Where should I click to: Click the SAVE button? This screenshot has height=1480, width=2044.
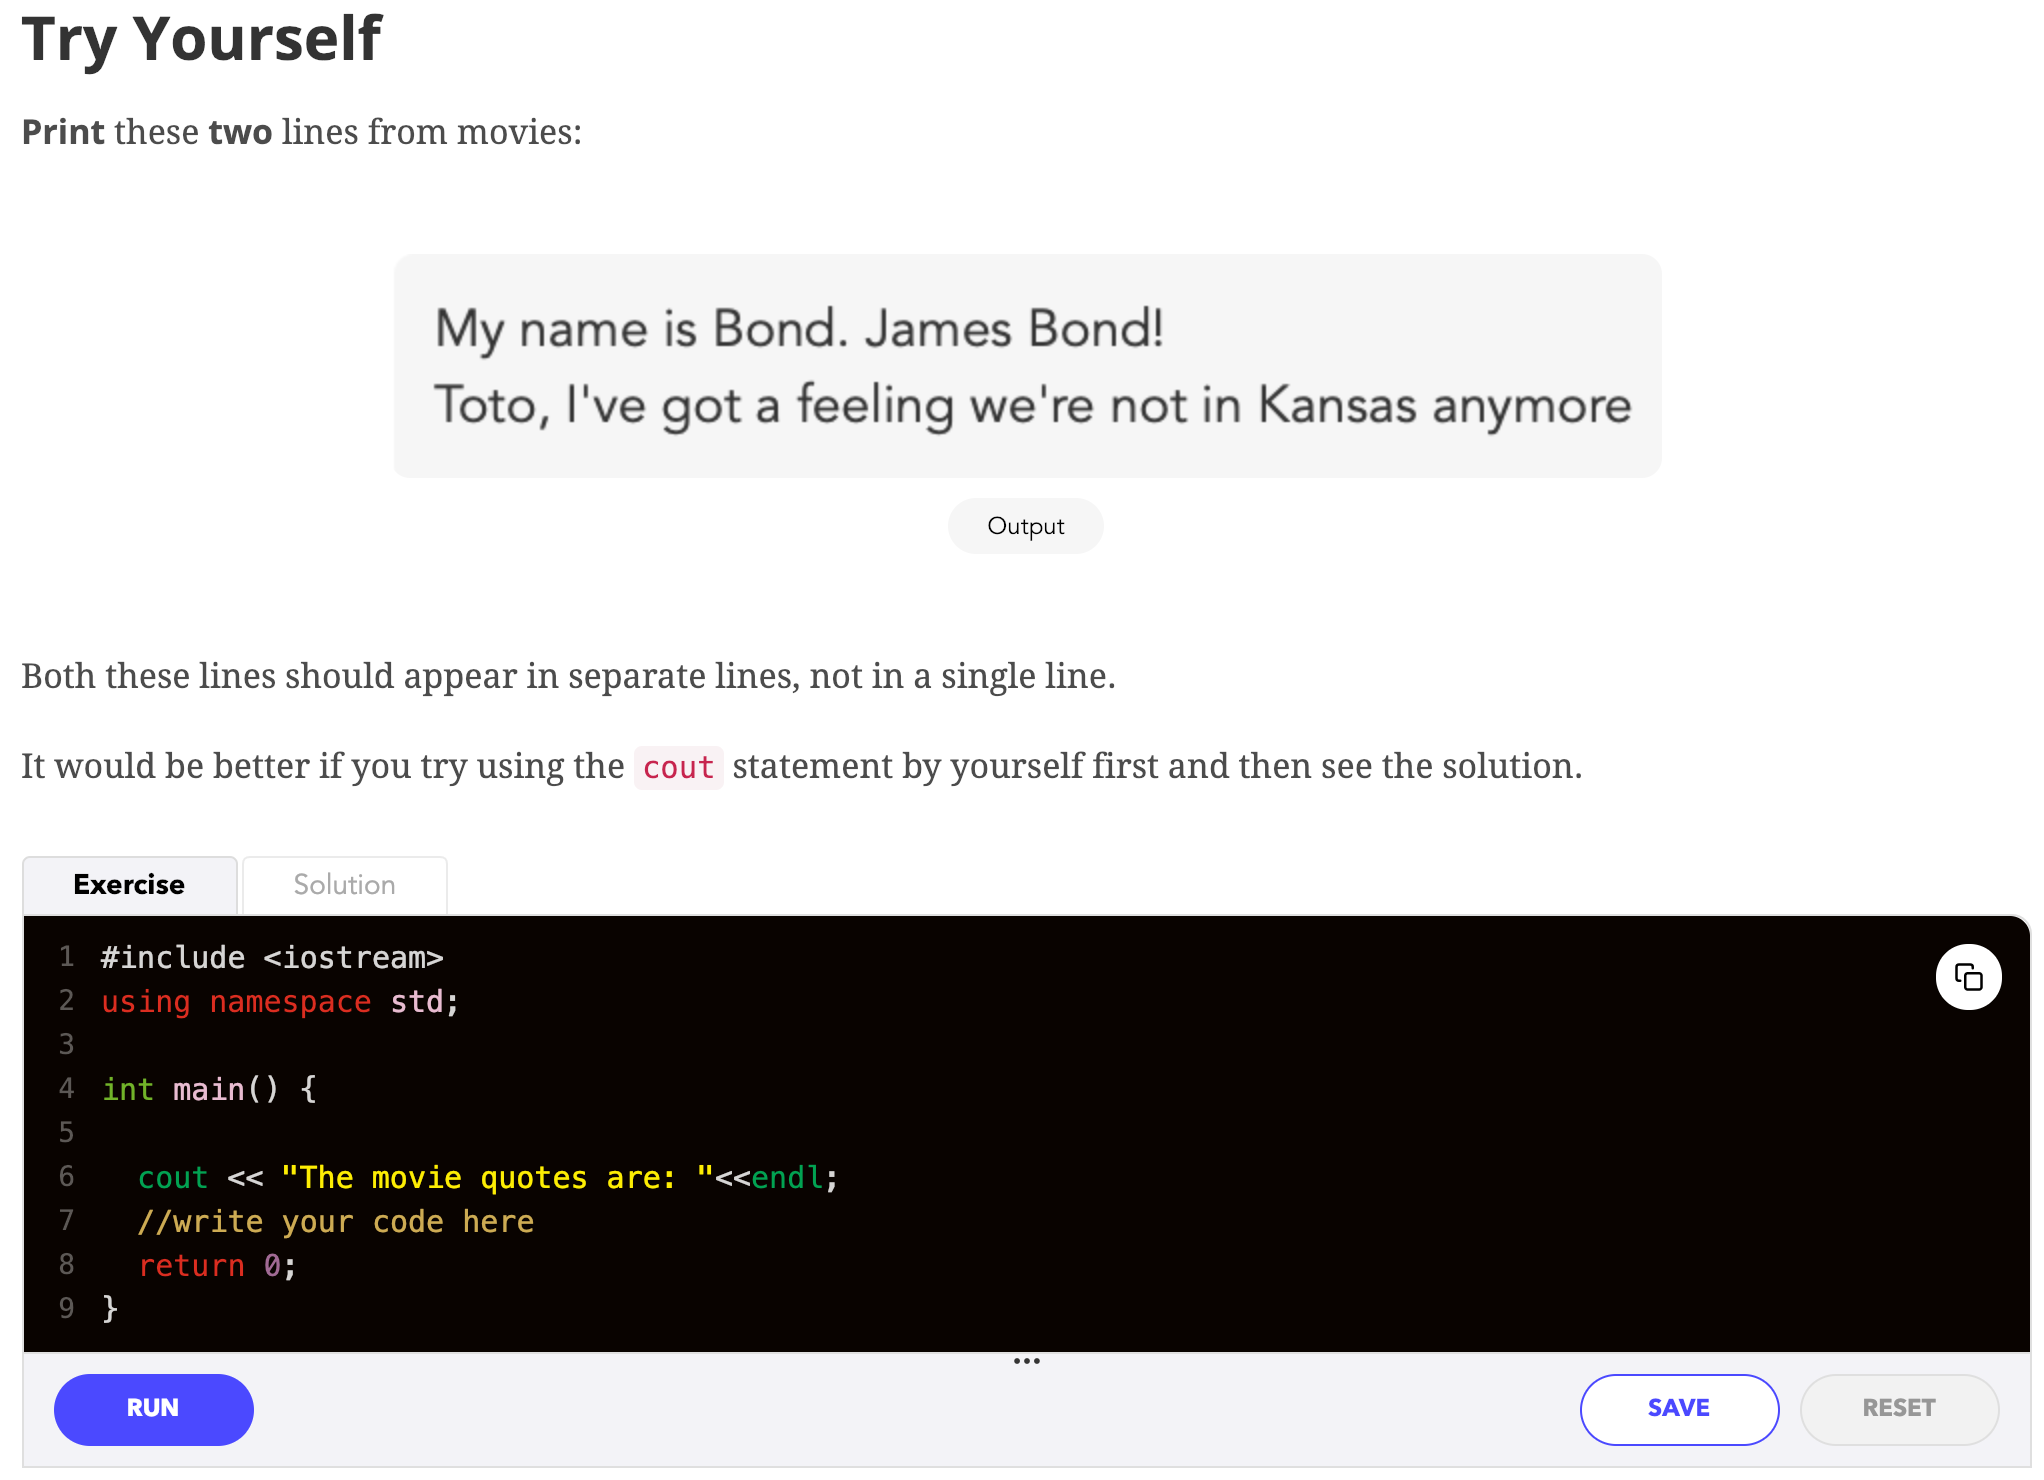tap(1678, 1408)
